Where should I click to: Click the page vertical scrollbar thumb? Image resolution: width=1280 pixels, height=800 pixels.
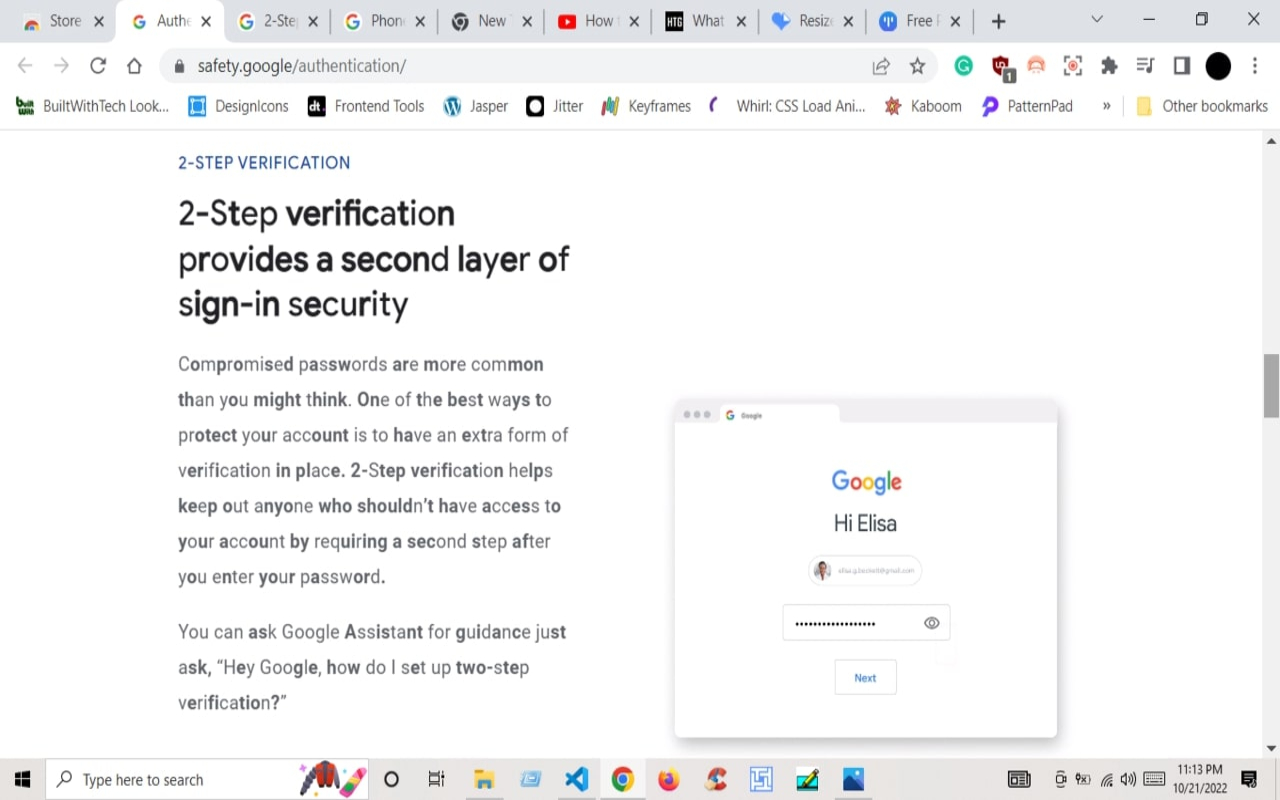pyautogui.click(x=1271, y=385)
